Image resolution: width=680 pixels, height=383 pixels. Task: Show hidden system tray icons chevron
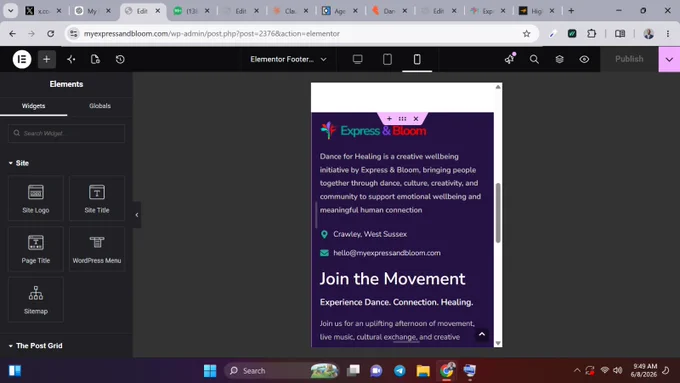coord(577,370)
